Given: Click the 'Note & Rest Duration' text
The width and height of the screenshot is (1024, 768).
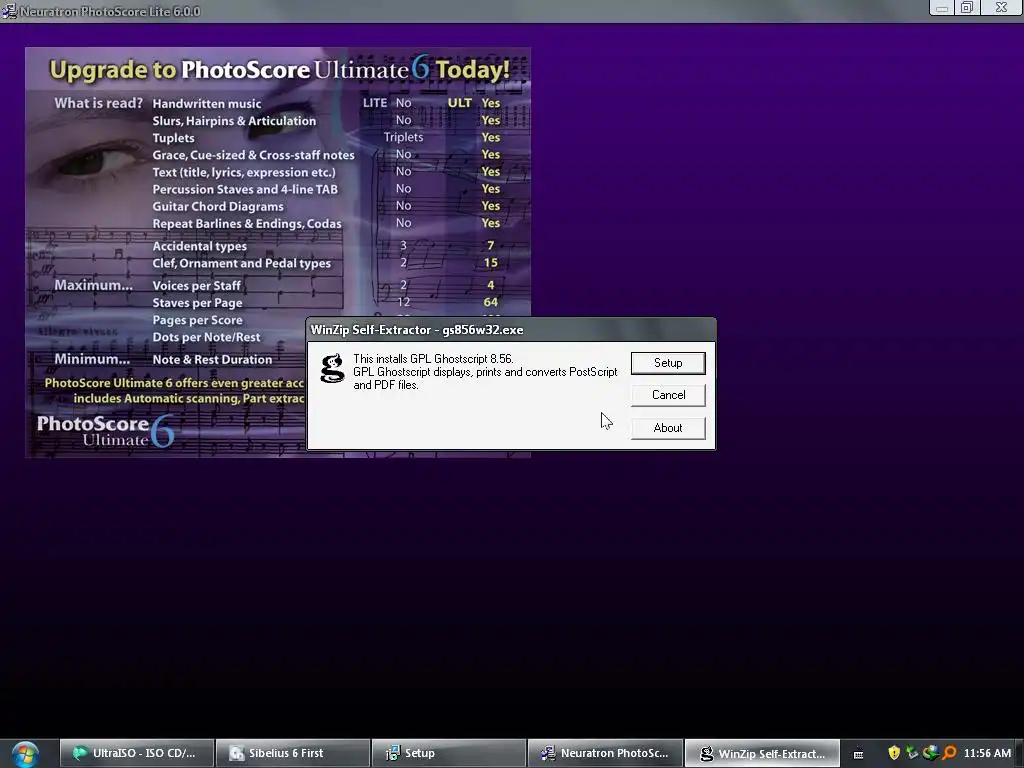Looking at the screenshot, I should pyautogui.click(x=212, y=359).
